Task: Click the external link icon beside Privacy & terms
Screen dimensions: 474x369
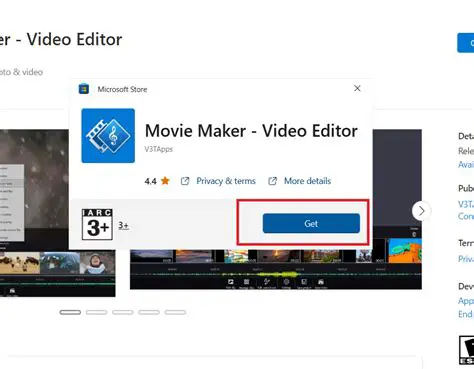Action: pyautogui.click(x=185, y=181)
